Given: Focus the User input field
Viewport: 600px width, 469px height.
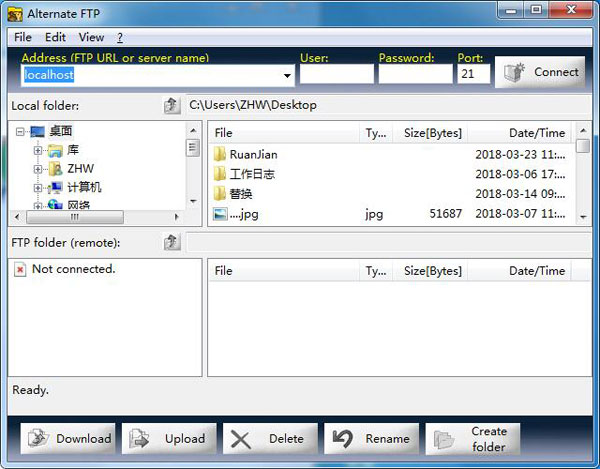Looking at the screenshot, I should pos(337,73).
